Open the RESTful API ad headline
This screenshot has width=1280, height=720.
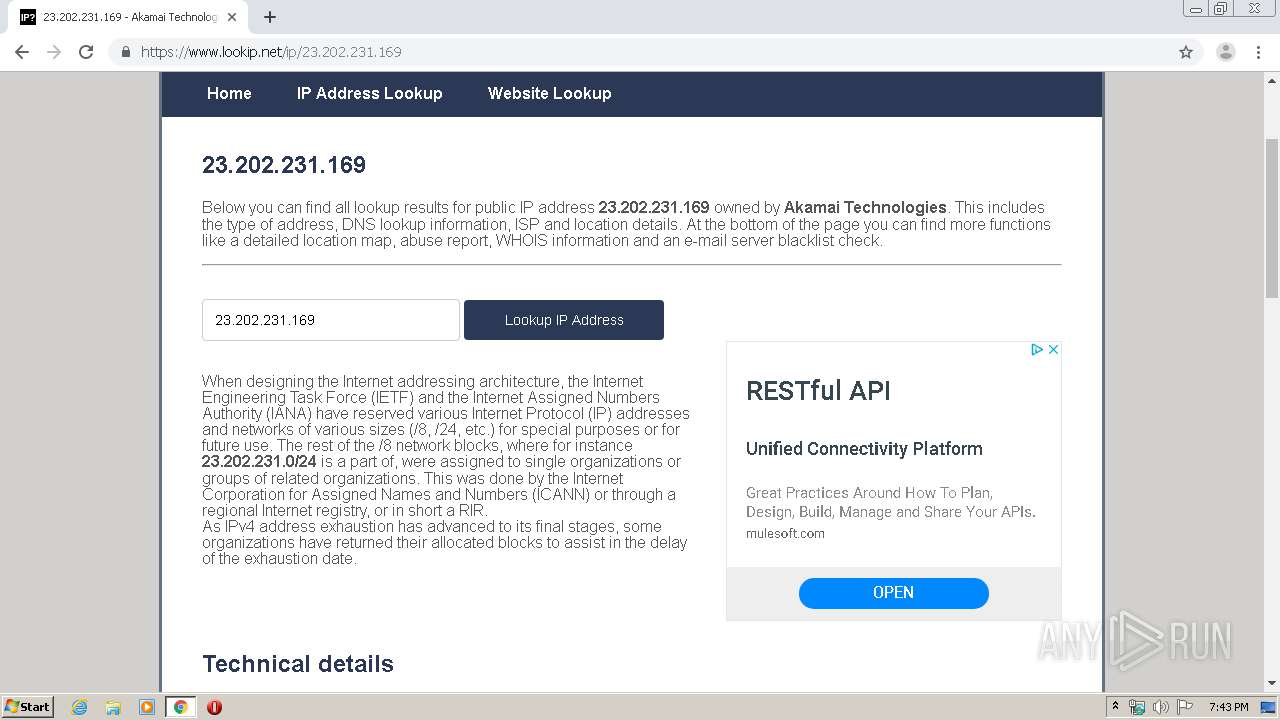coord(818,391)
